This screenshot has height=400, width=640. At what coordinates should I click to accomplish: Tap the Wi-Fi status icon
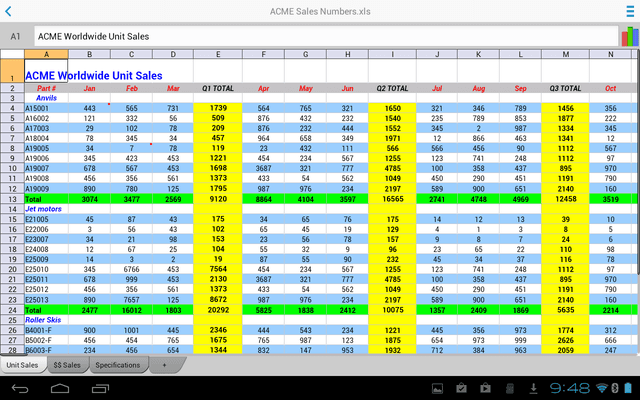602,388
